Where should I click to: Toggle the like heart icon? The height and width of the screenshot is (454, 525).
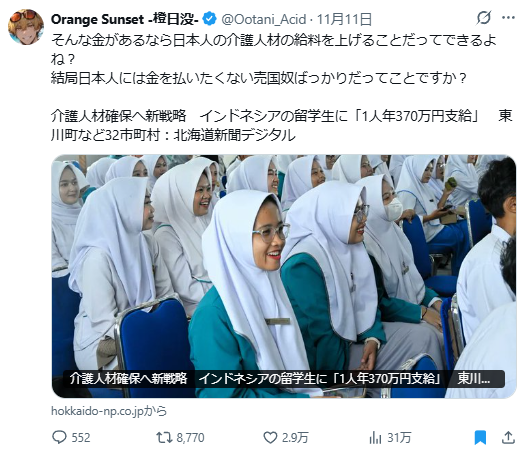pyautogui.click(x=270, y=438)
